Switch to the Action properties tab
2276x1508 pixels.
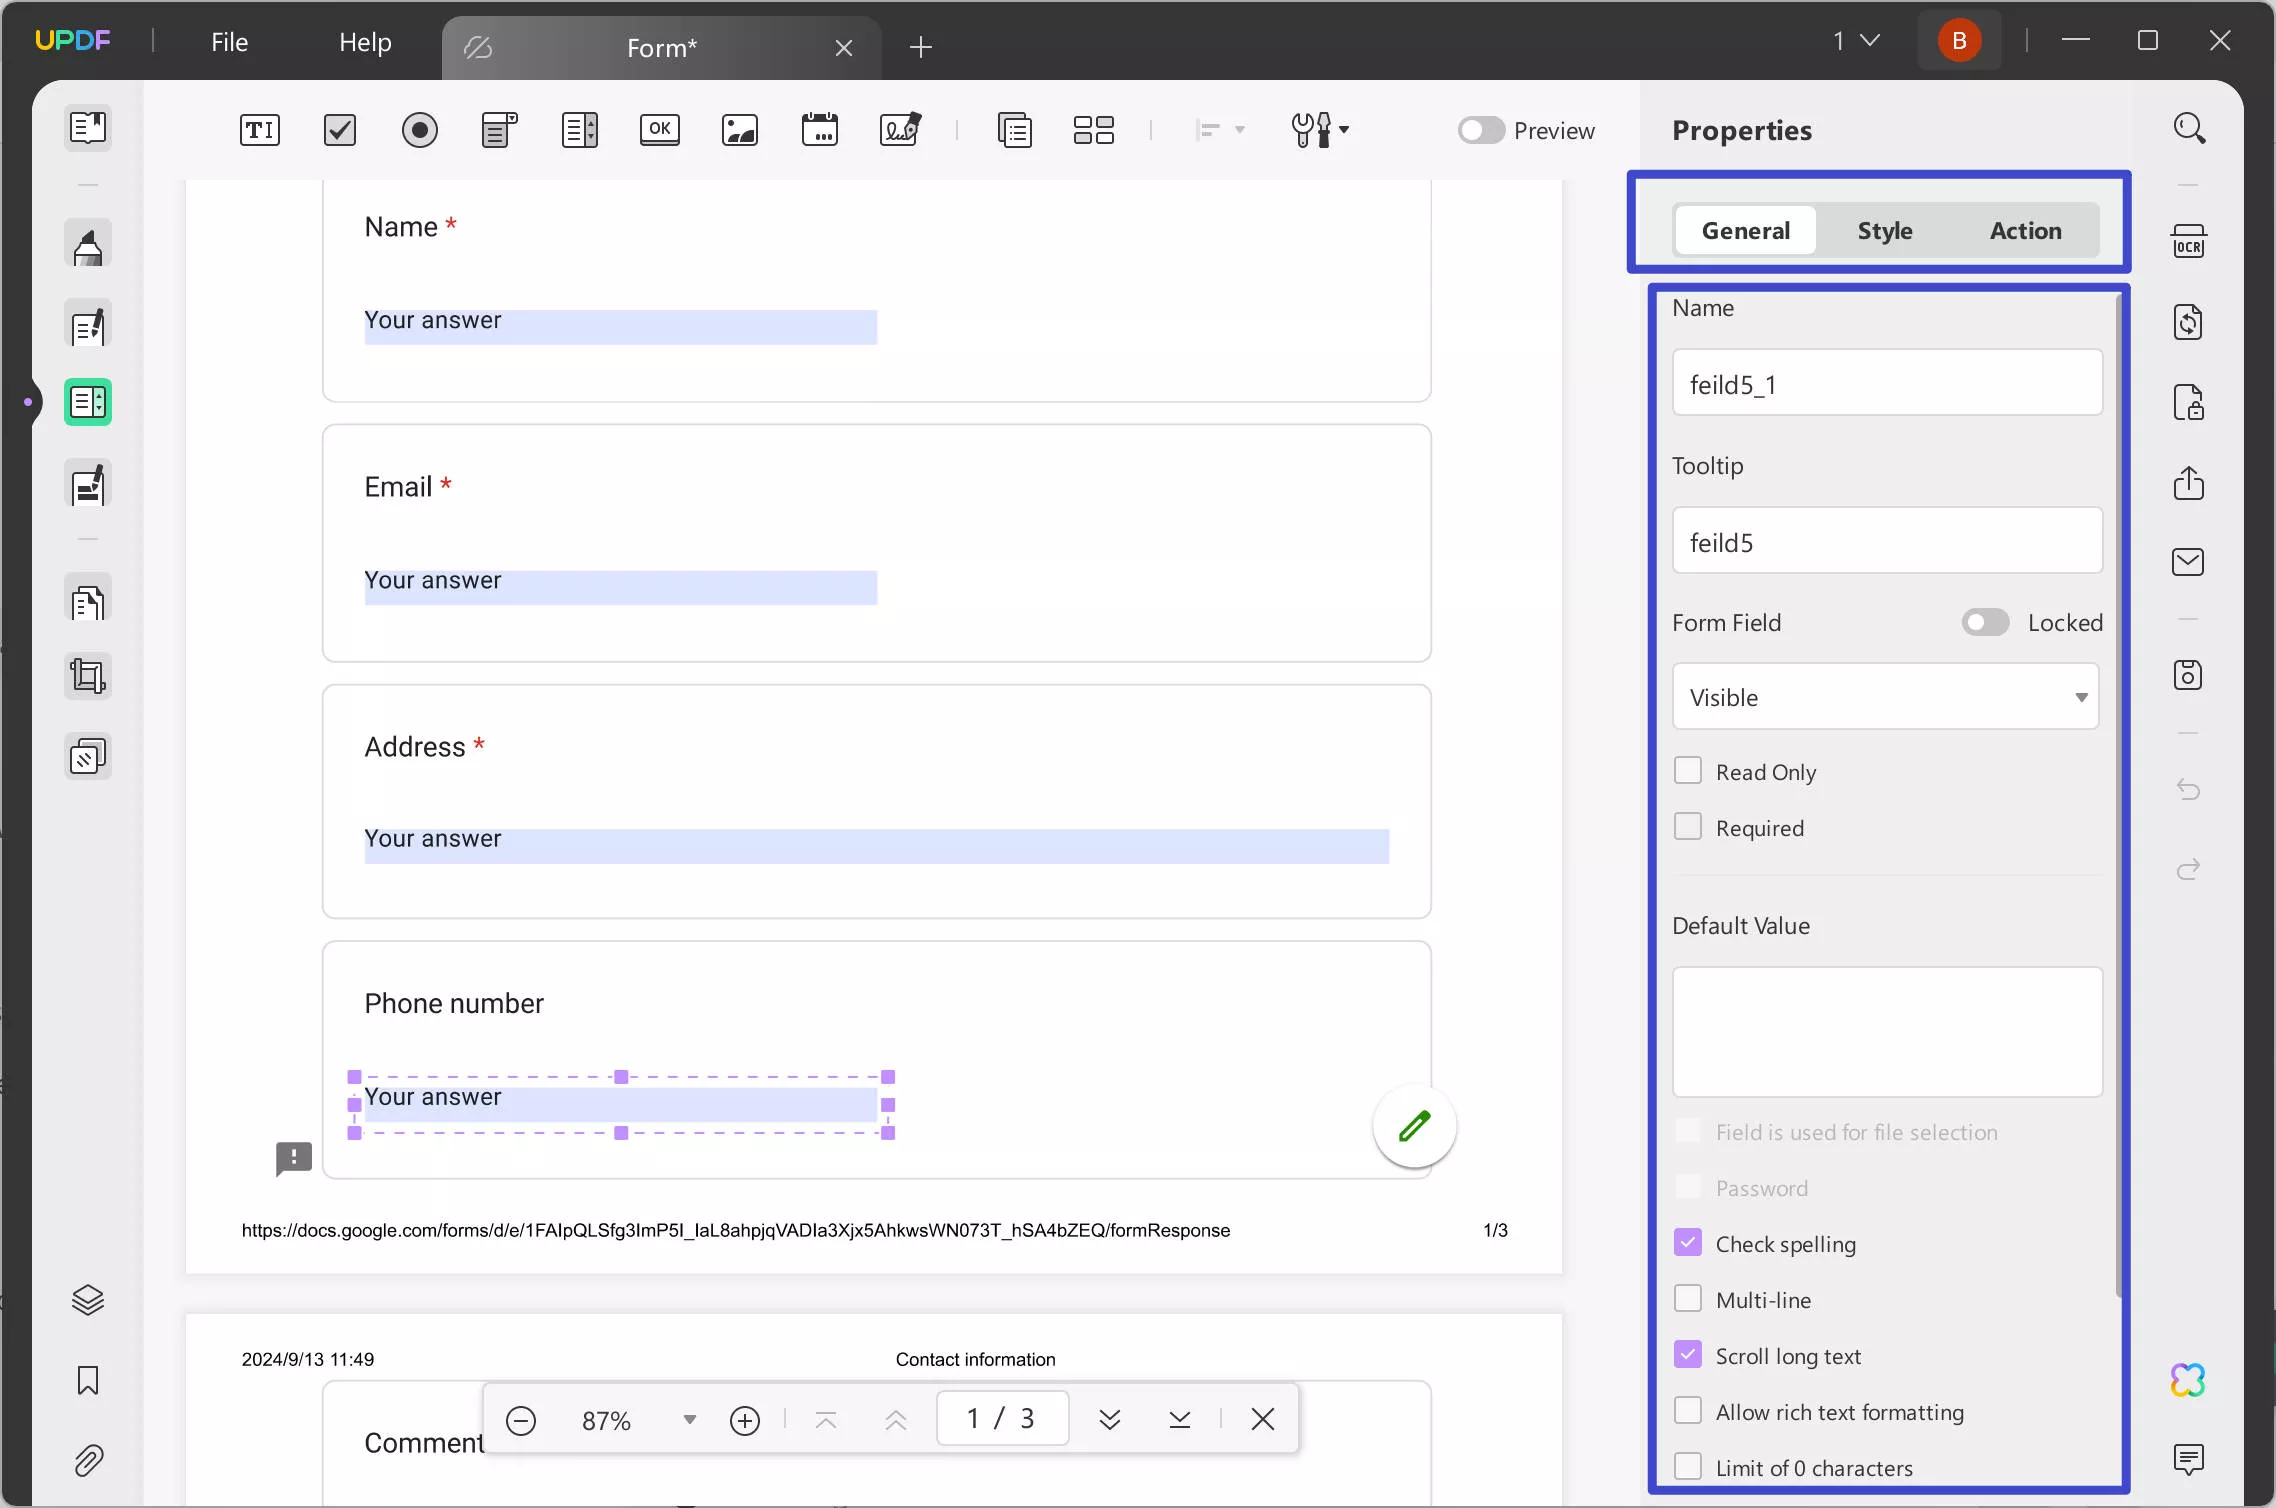click(x=2025, y=231)
